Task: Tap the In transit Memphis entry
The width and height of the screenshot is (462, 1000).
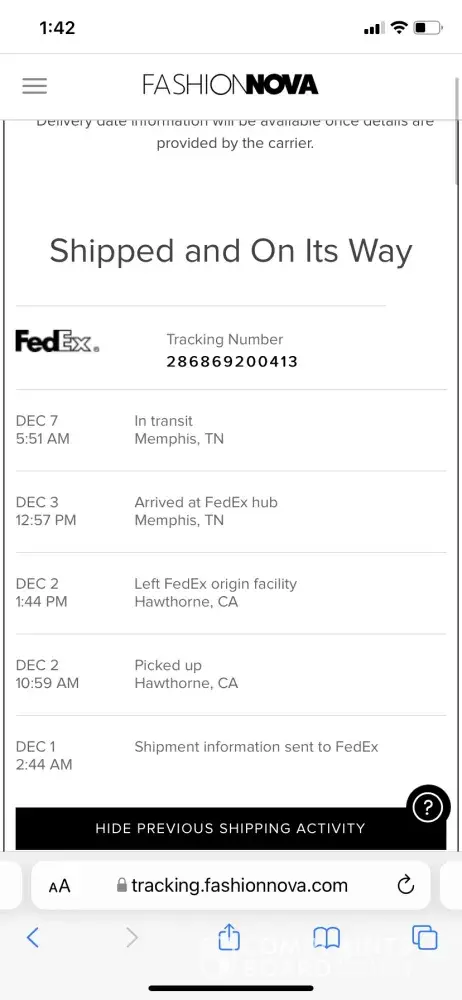Action: pyautogui.click(x=230, y=430)
